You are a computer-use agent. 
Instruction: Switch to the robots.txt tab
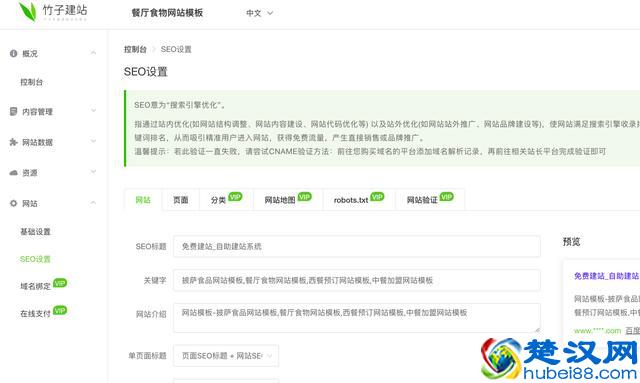(359, 200)
